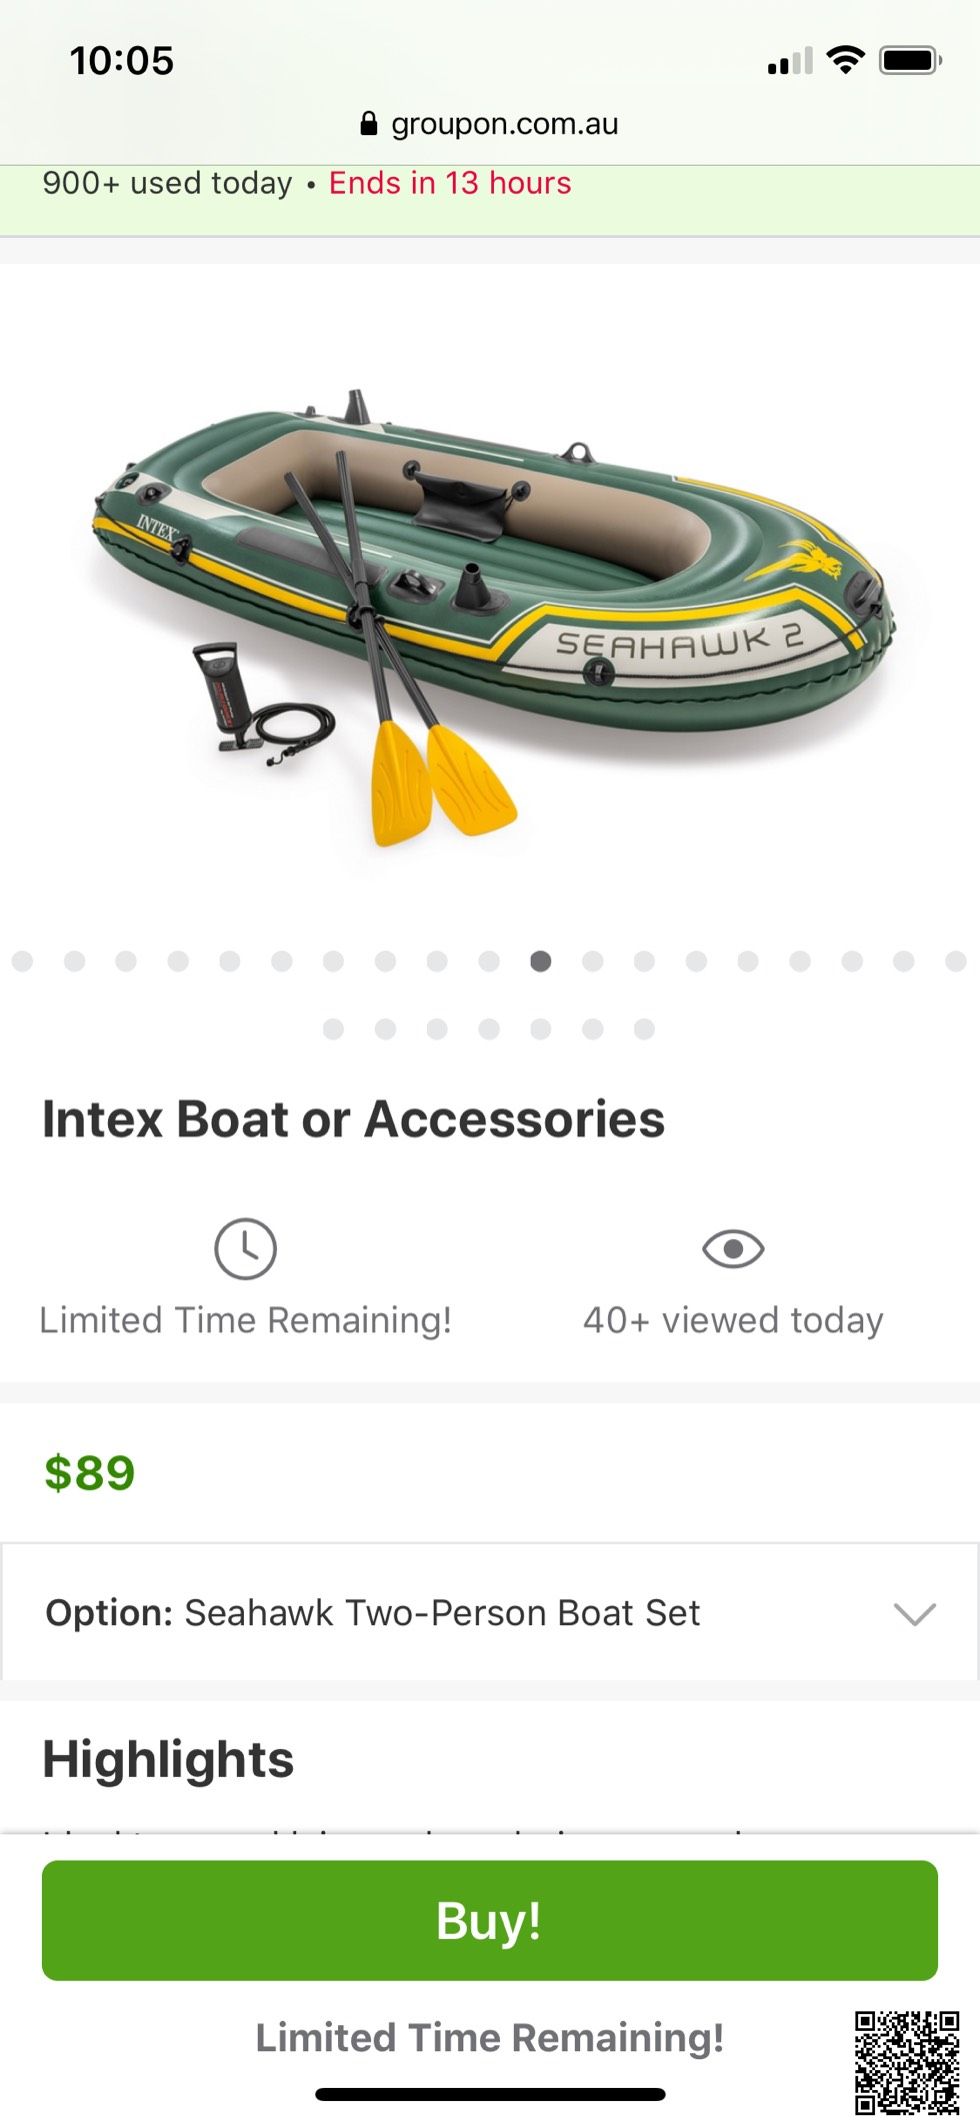
Task: Tap the clock icon above Limited Time Remaining
Action: click(245, 1248)
